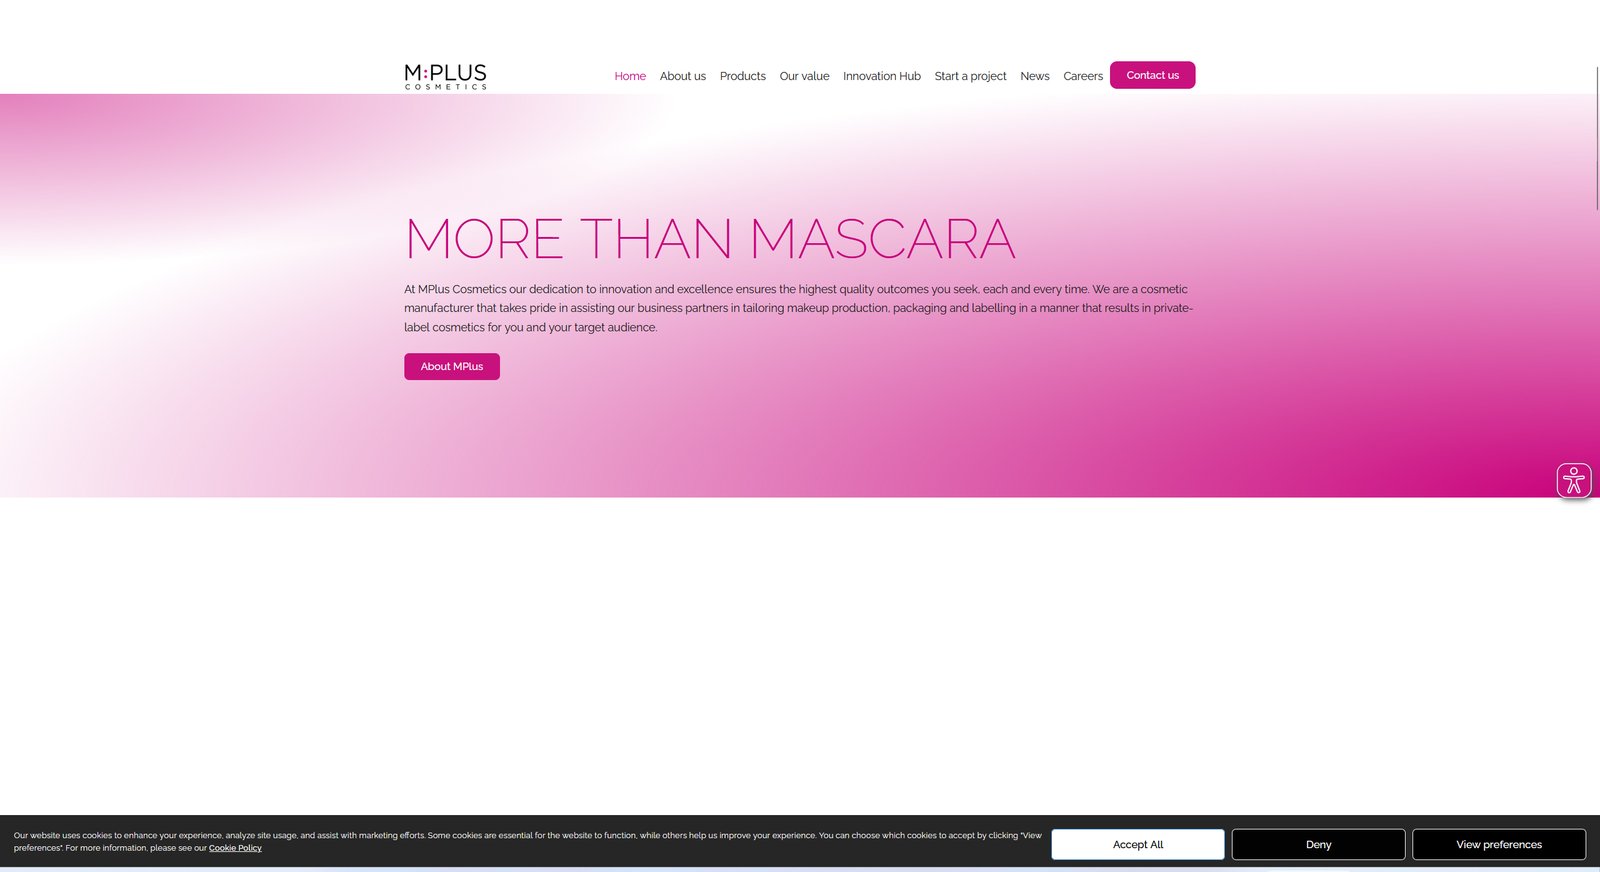
Task: Select Products in the navigation bar
Action: pos(742,76)
